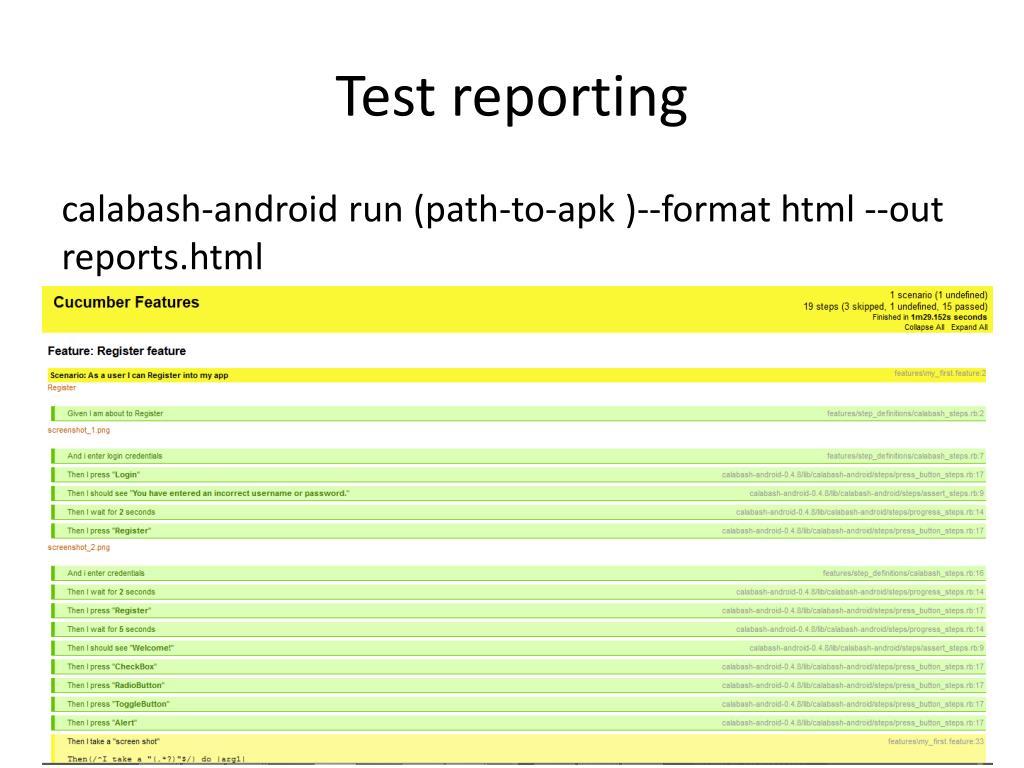Open the screenshot_2.png link
The width and height of the screenshot is (1024, 768).
click(x=79, y=547)
